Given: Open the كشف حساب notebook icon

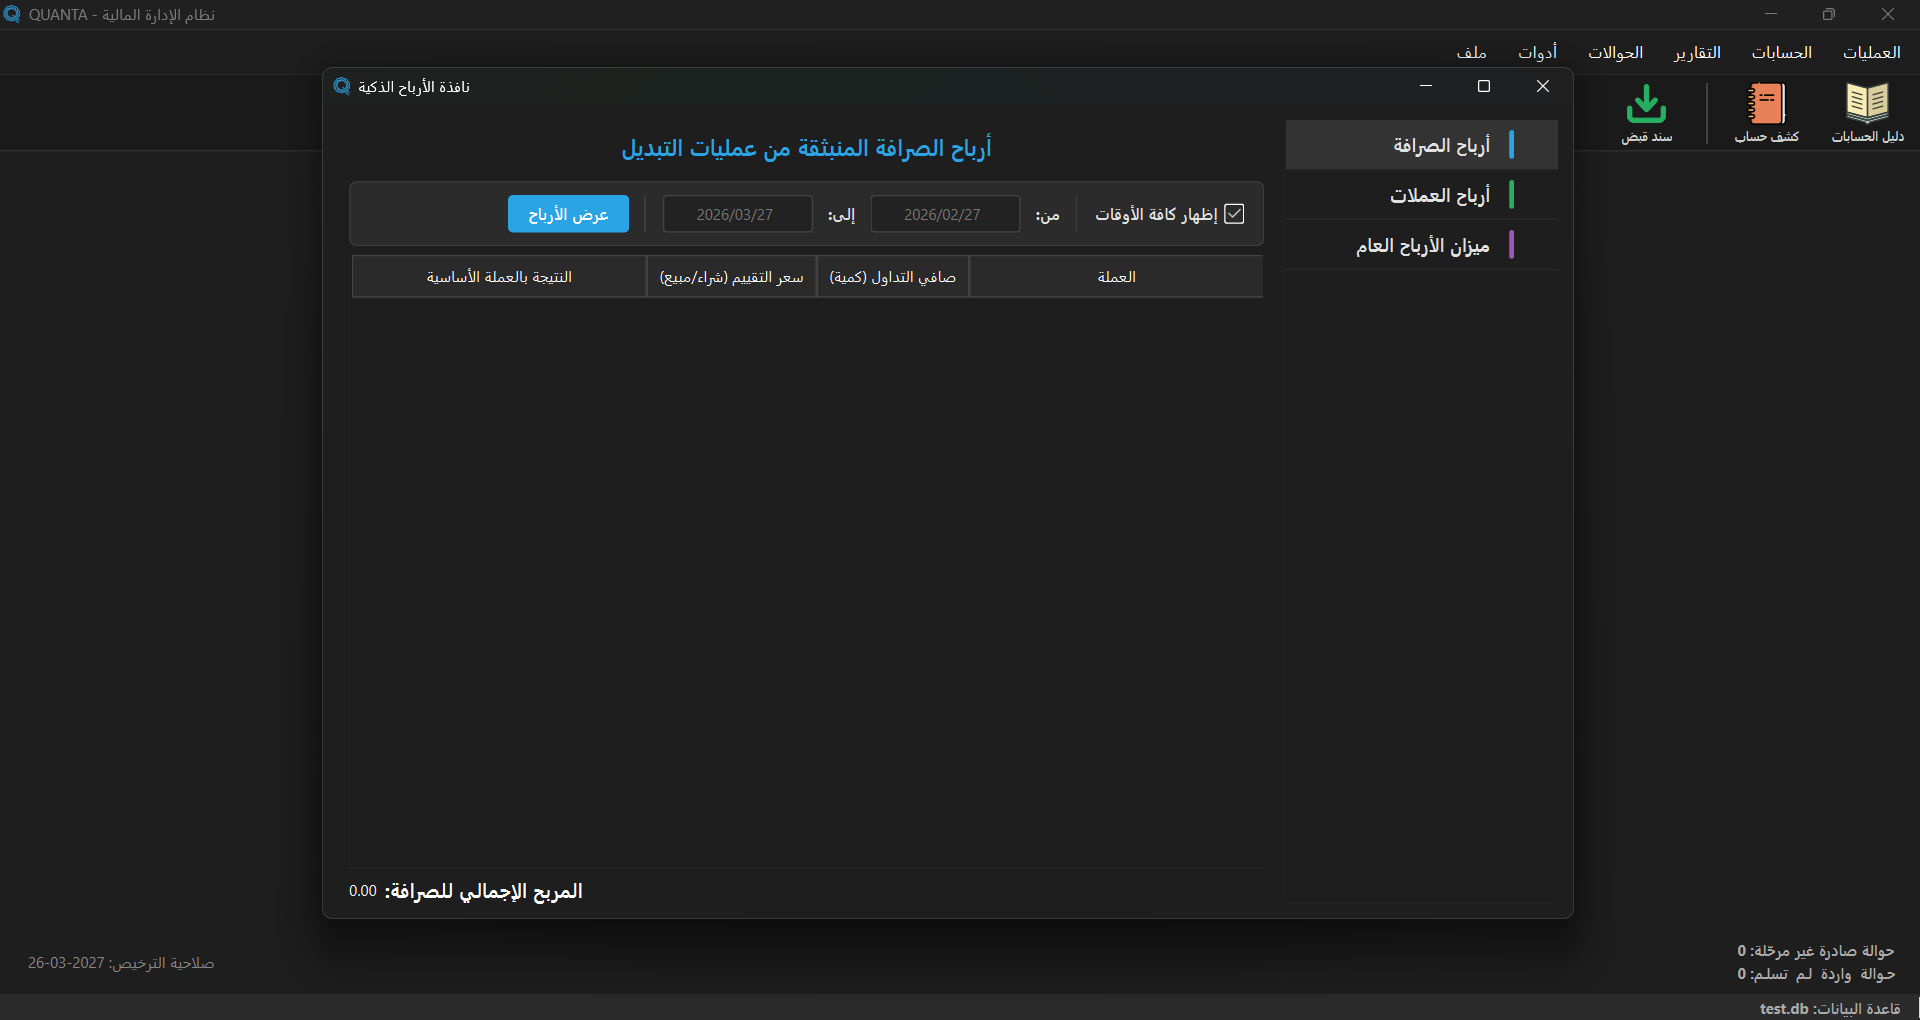Looking at the screenshot, I should point(1766,104).
